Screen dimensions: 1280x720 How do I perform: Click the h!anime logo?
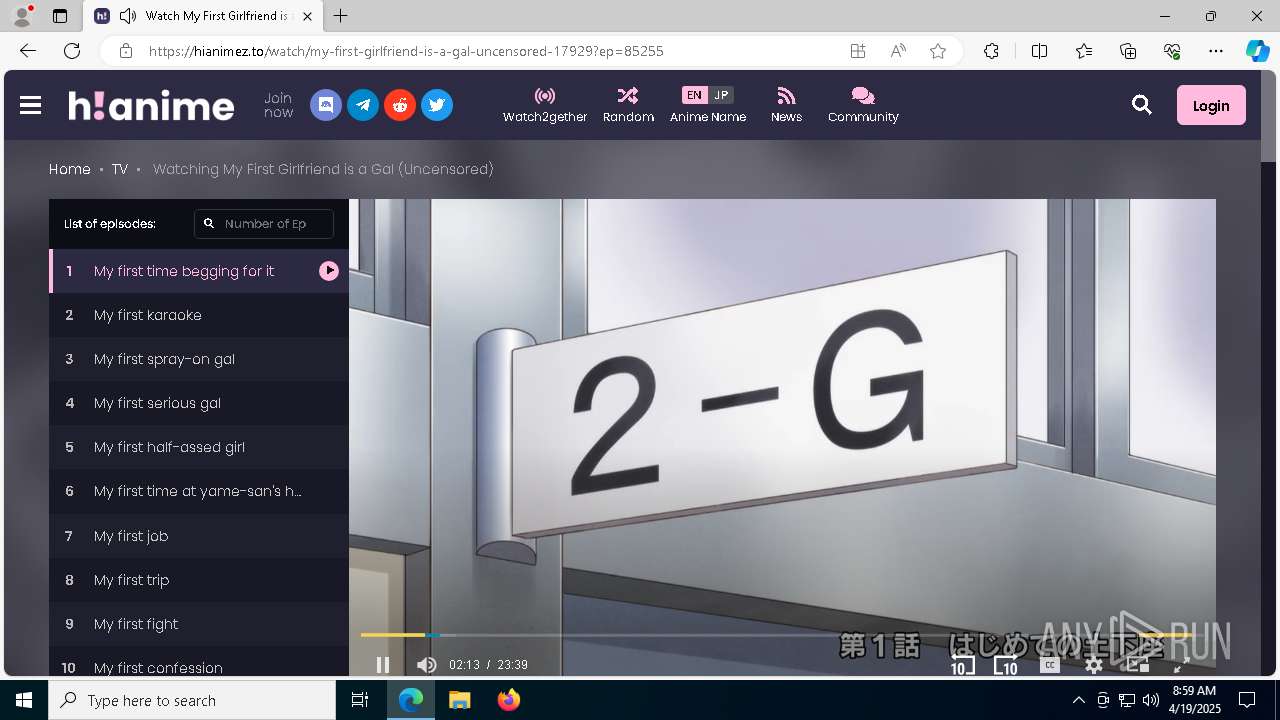click(x=151, y=105)
